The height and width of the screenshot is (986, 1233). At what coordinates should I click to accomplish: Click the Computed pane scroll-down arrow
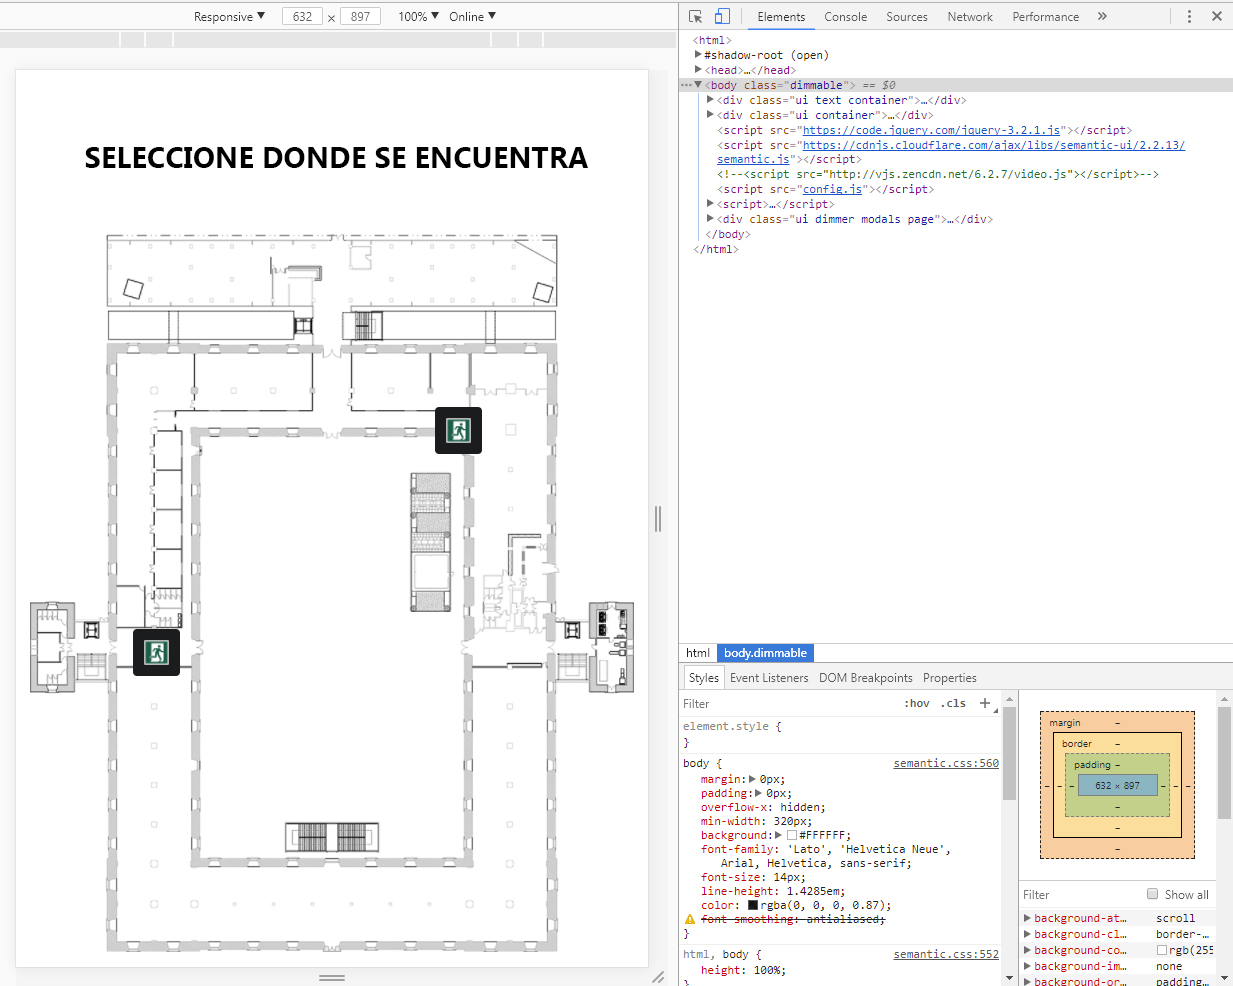[1224, 978]
